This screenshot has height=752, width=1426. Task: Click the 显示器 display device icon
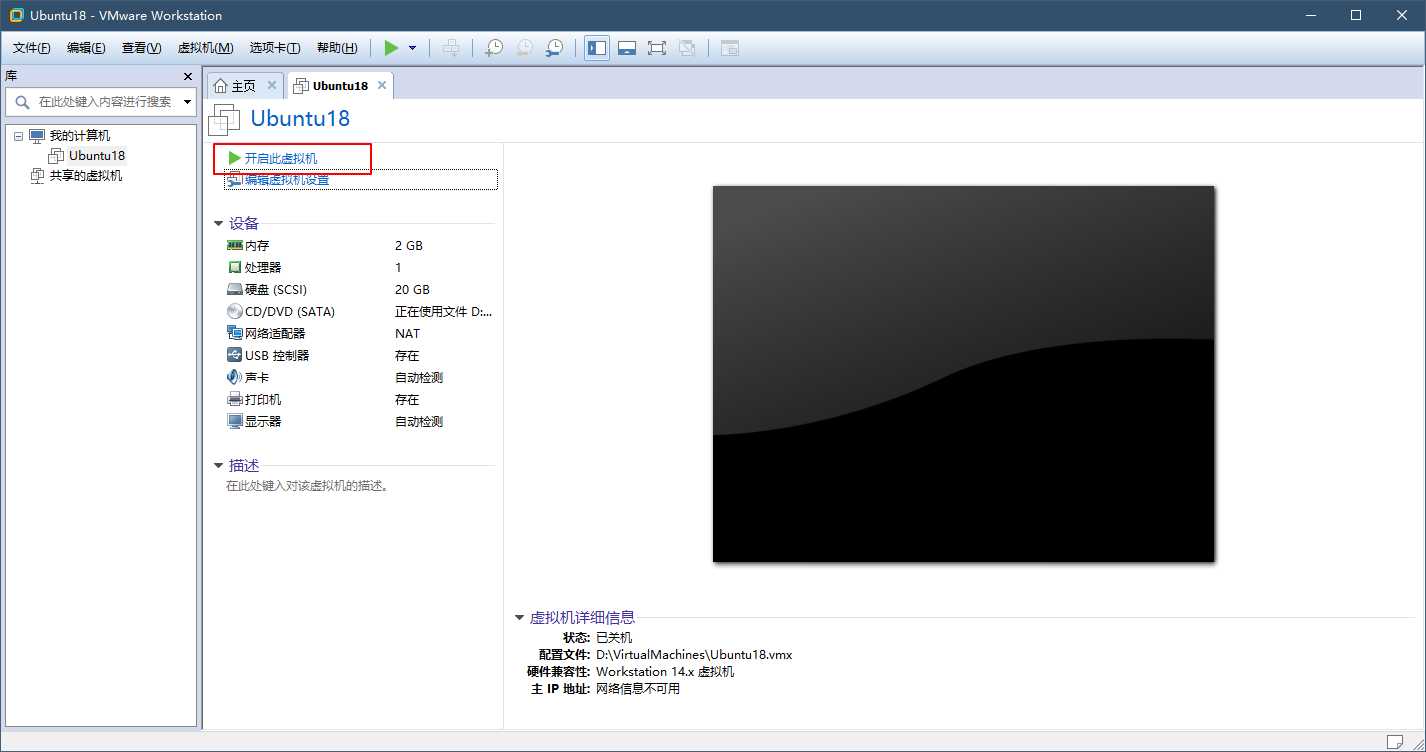click(x=235, y=421)
